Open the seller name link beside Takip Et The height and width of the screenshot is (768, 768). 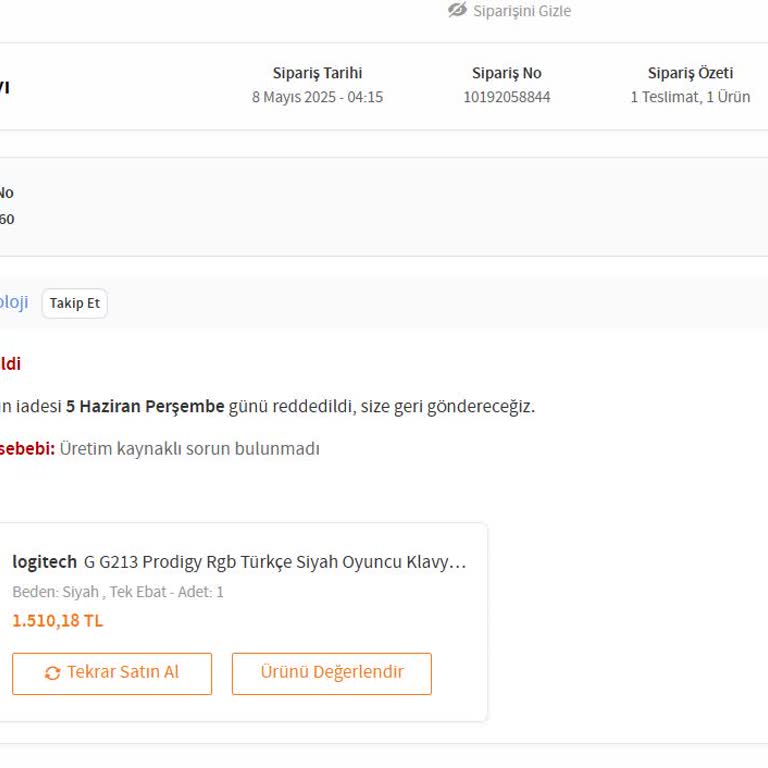tap(13, 302)
